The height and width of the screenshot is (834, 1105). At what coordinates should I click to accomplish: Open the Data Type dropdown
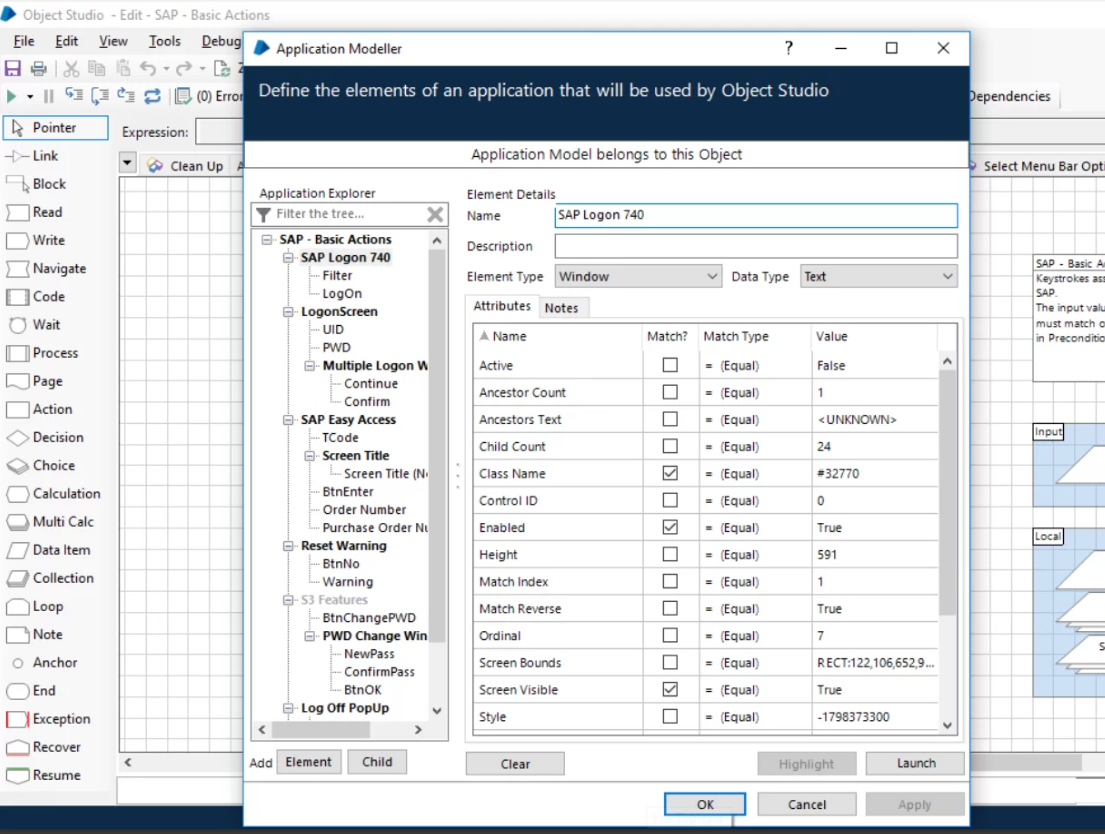tap(879, 276)
